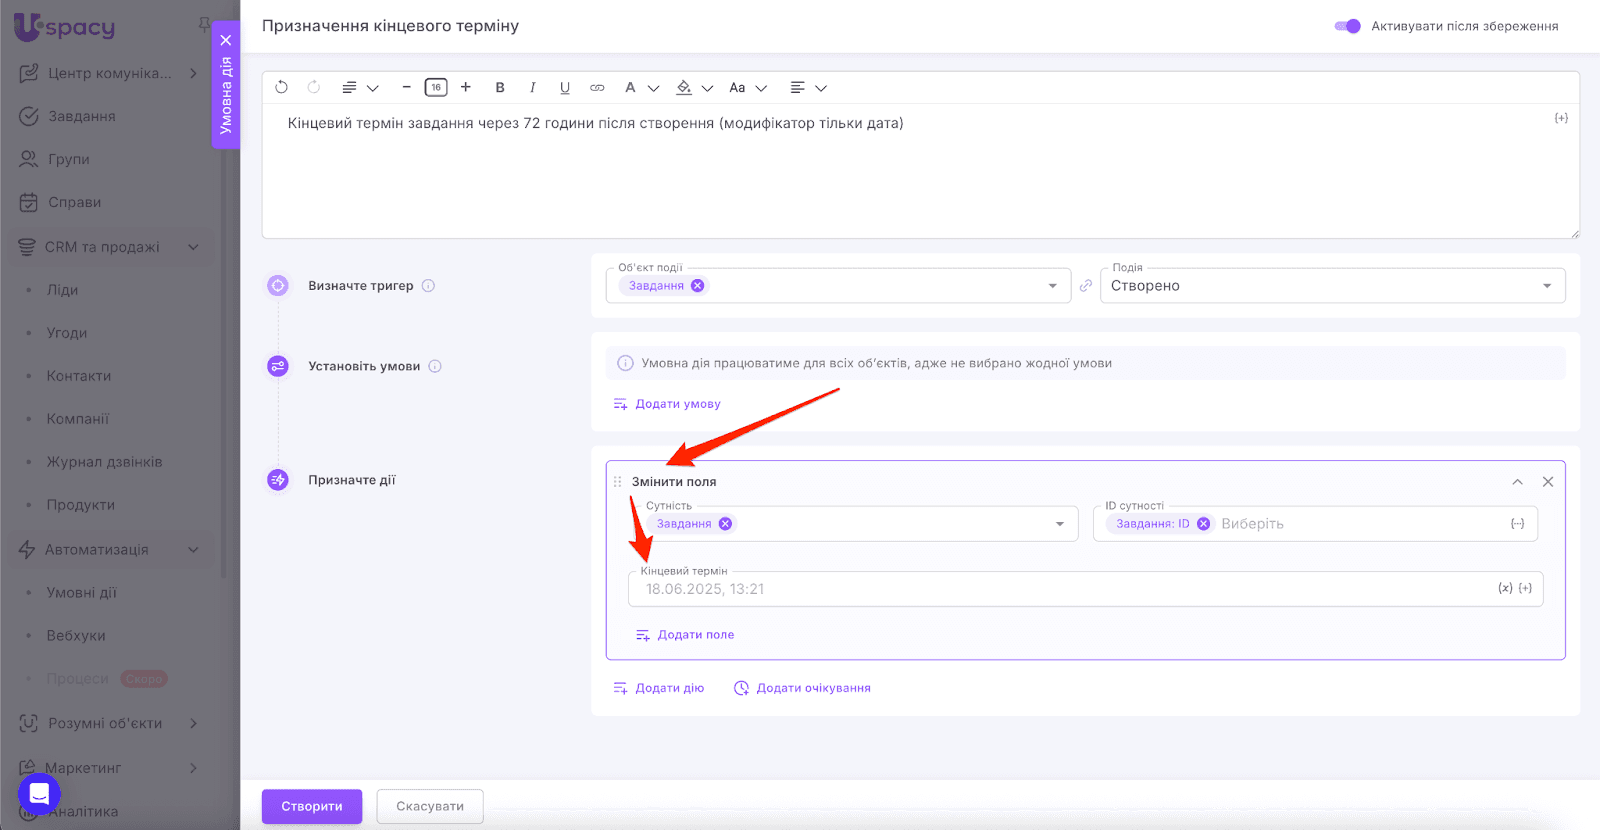Click the Створити button
Viewport: 1600px width, 830px height.
coord(311,806)
